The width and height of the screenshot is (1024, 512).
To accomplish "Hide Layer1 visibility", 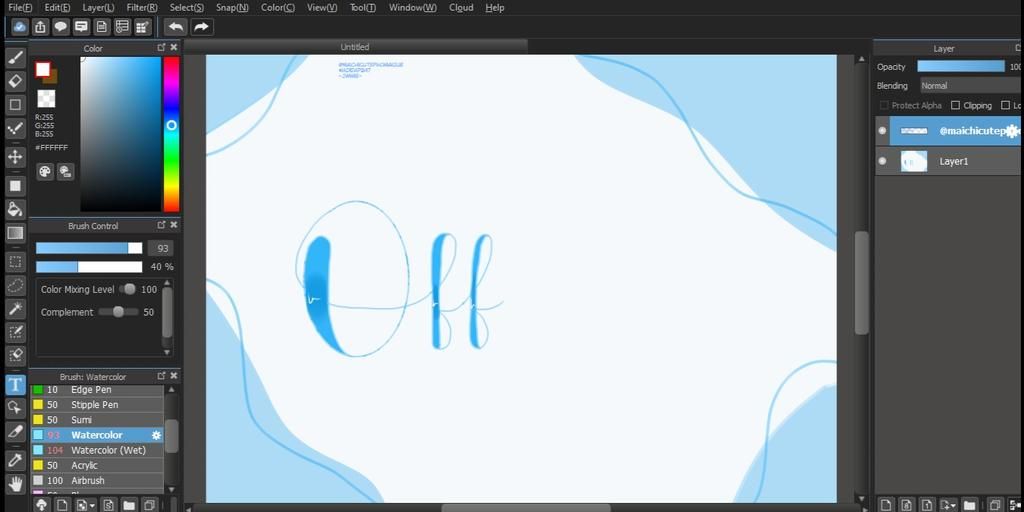I will pos(882,161).
